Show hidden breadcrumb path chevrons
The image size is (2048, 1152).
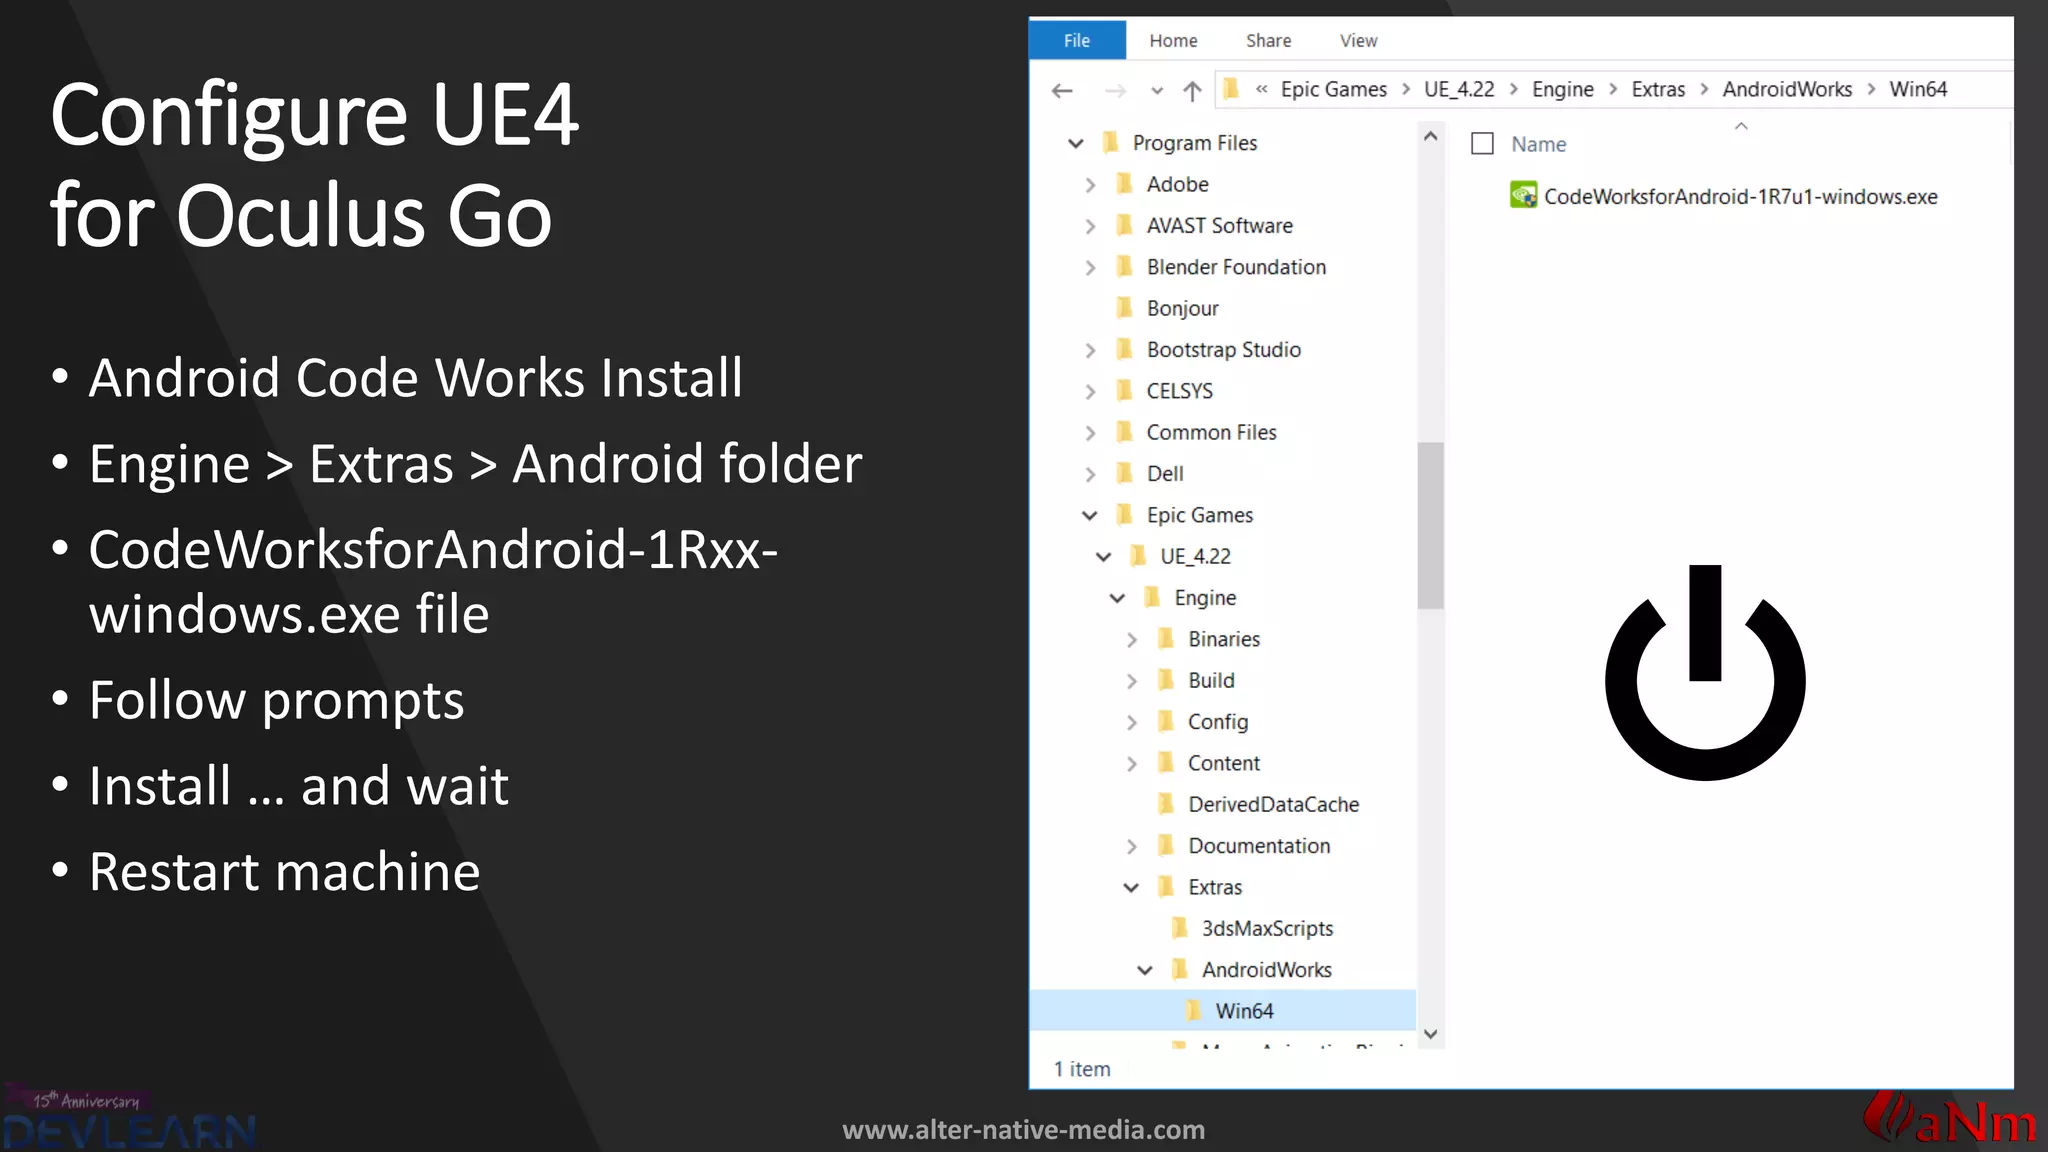[1262, 89]
